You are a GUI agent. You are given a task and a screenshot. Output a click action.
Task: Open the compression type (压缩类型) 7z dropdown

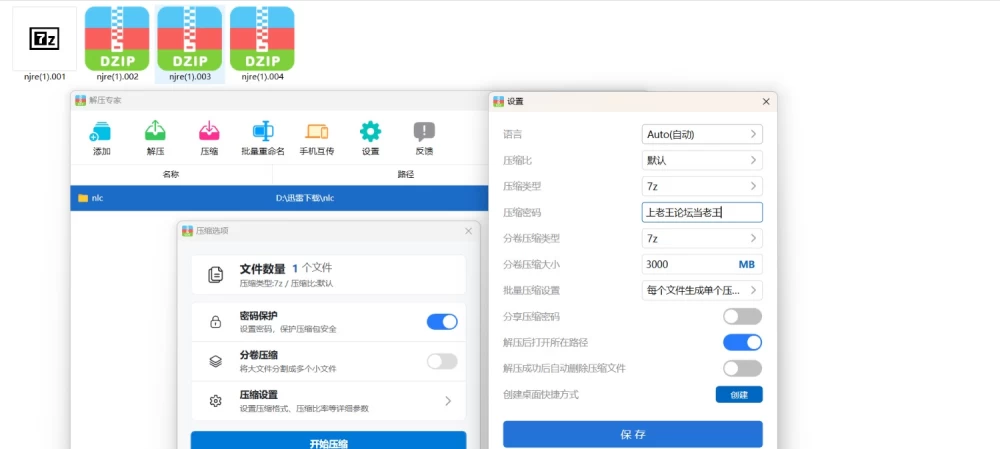coord(702,186)
